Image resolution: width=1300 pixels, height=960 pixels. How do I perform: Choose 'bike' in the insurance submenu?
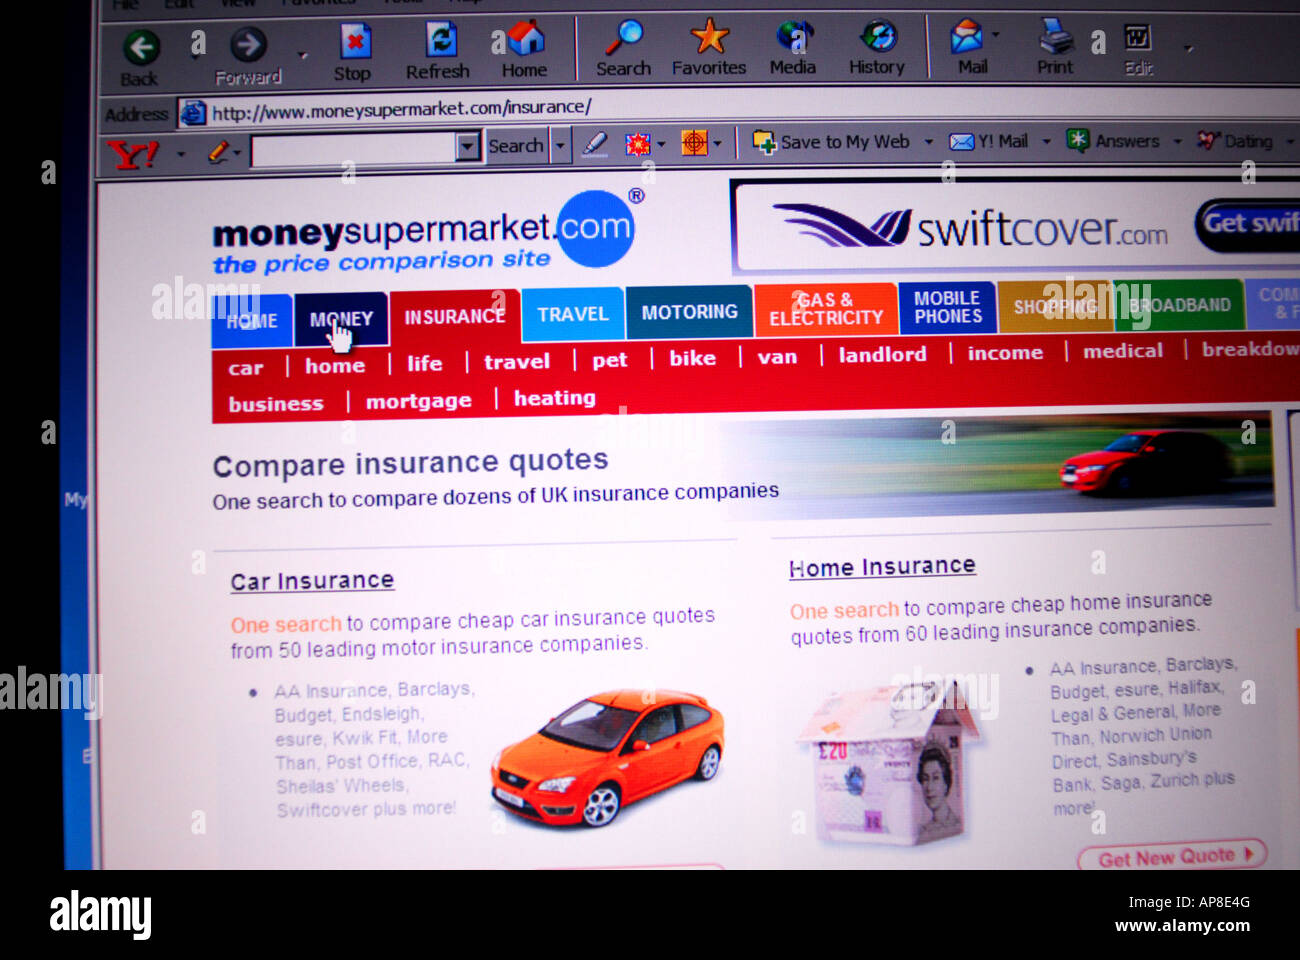pos(693,358)
